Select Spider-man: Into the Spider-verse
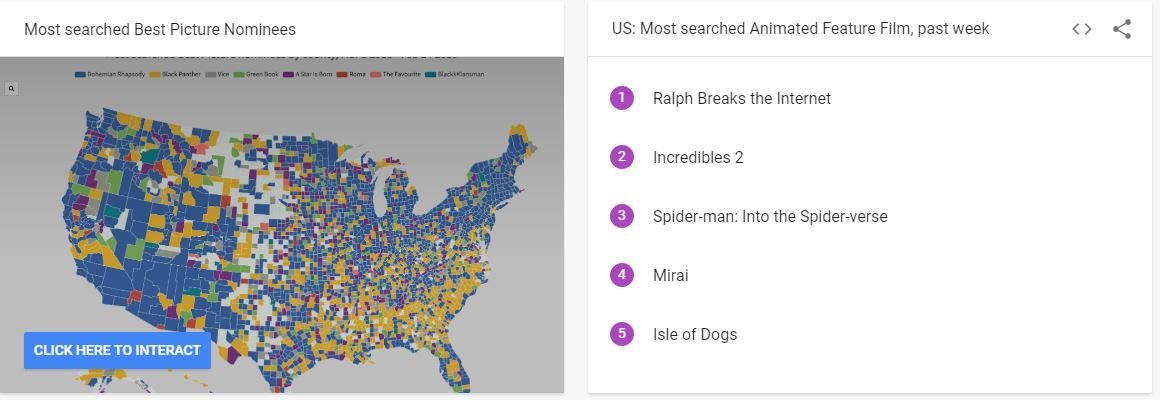Image resolution: width=1160 pixels, height=400 pixels. [770, 217]
